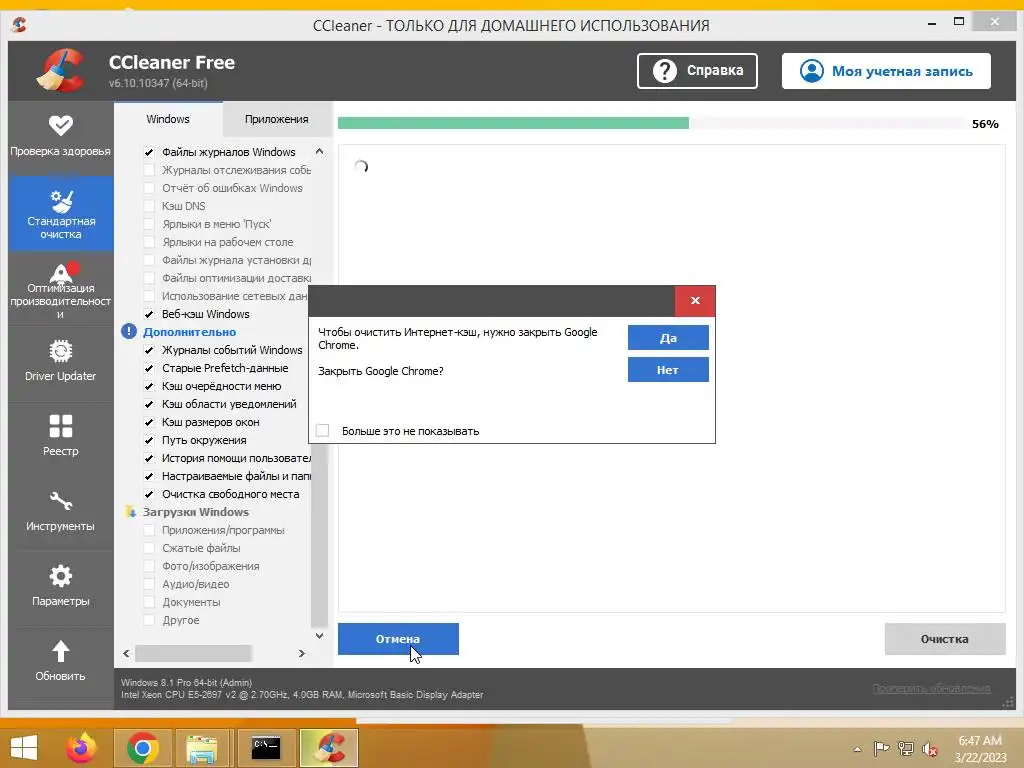Viewport: 1024px width, 768px height.
Task: Uncheck 'Журналы событий Windows'
Action: 149,350
